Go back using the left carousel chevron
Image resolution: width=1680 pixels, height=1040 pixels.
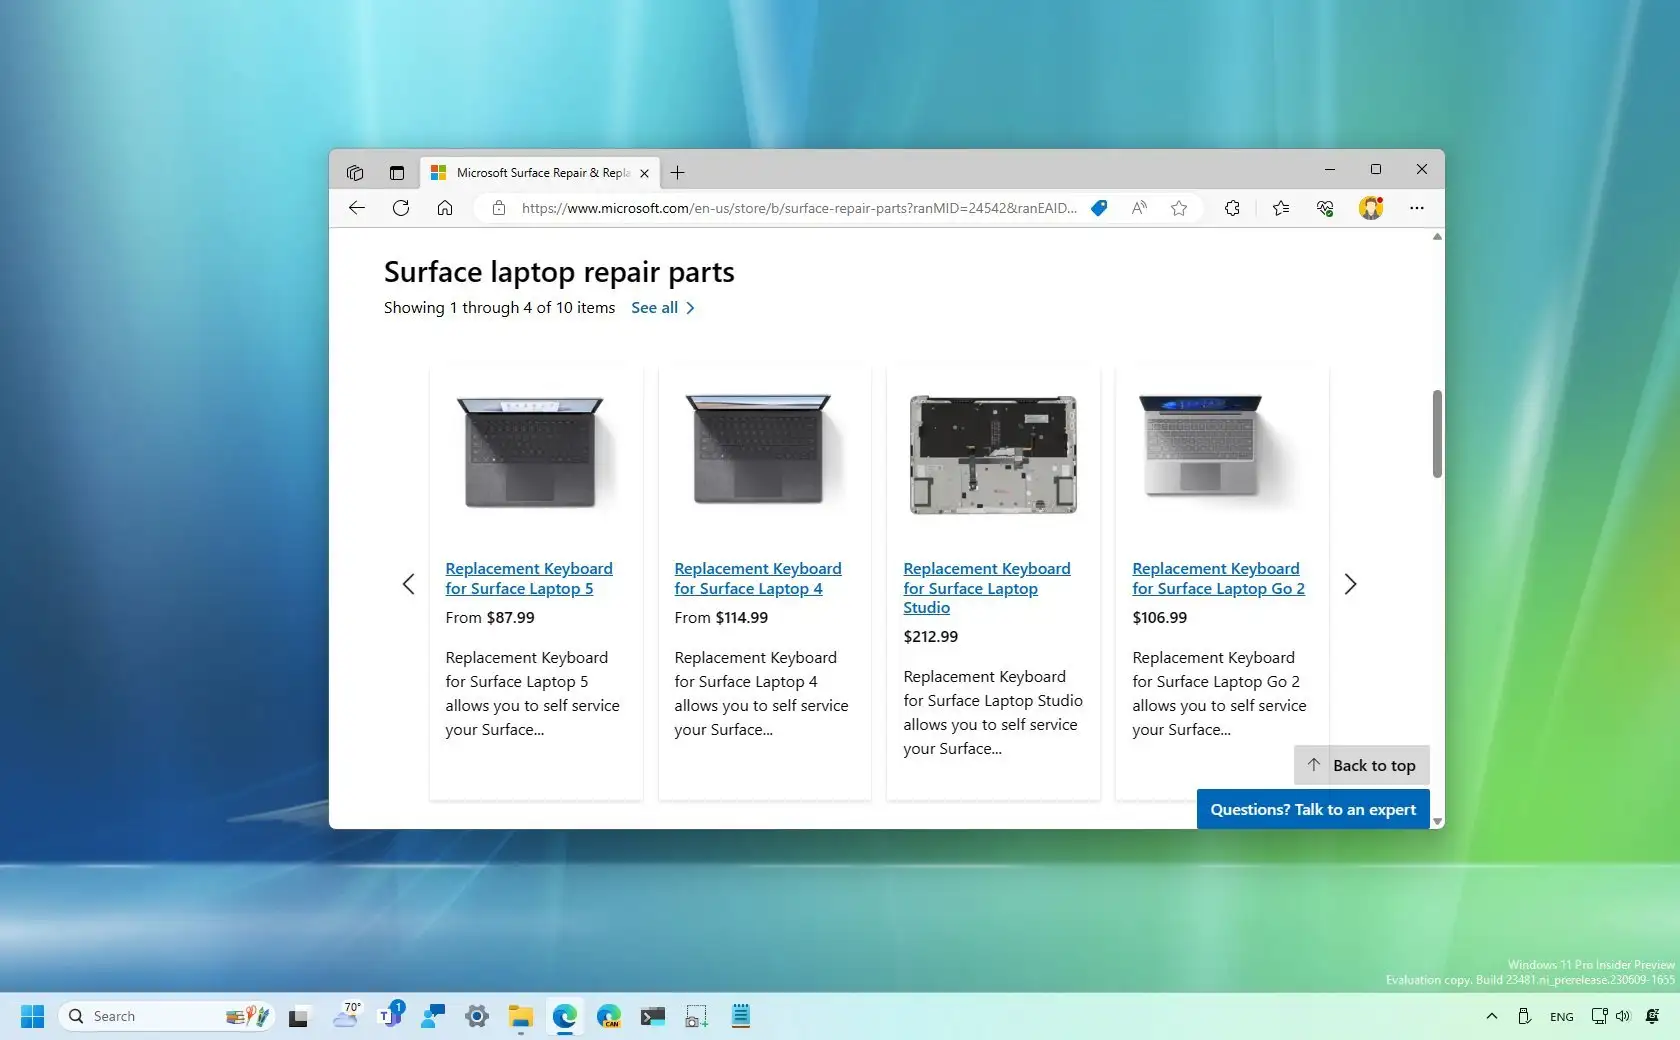click(x=408, y=584)
